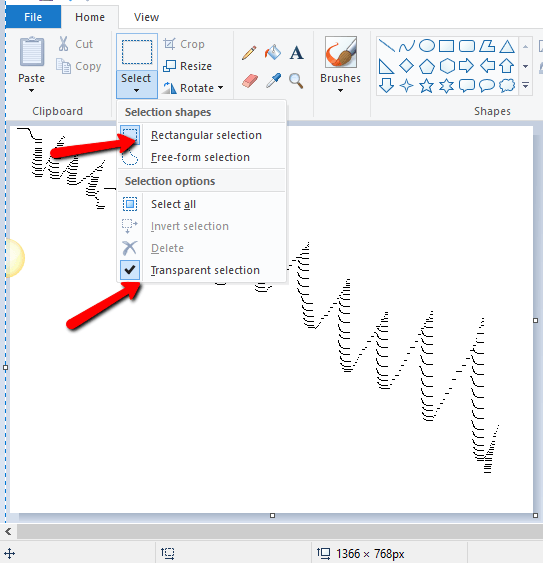Click Invert selection menu entry
The image size is (543, 563).
coord(201,226)
